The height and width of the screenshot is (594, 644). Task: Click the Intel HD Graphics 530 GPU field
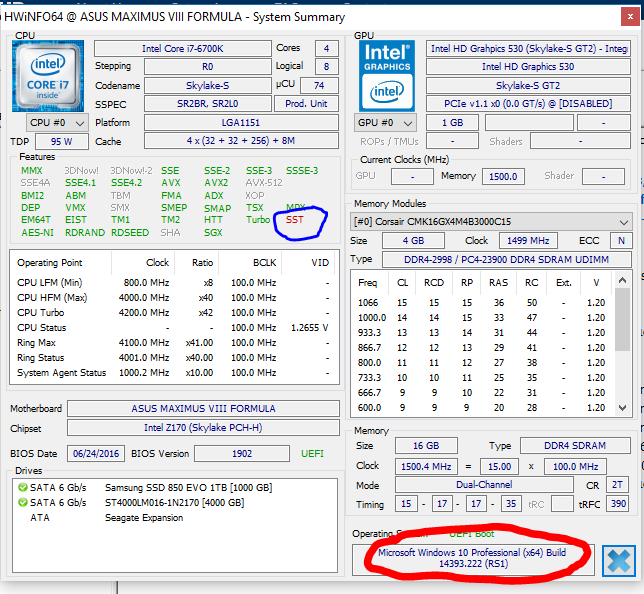pyautogui.click(x=528, y=67)
